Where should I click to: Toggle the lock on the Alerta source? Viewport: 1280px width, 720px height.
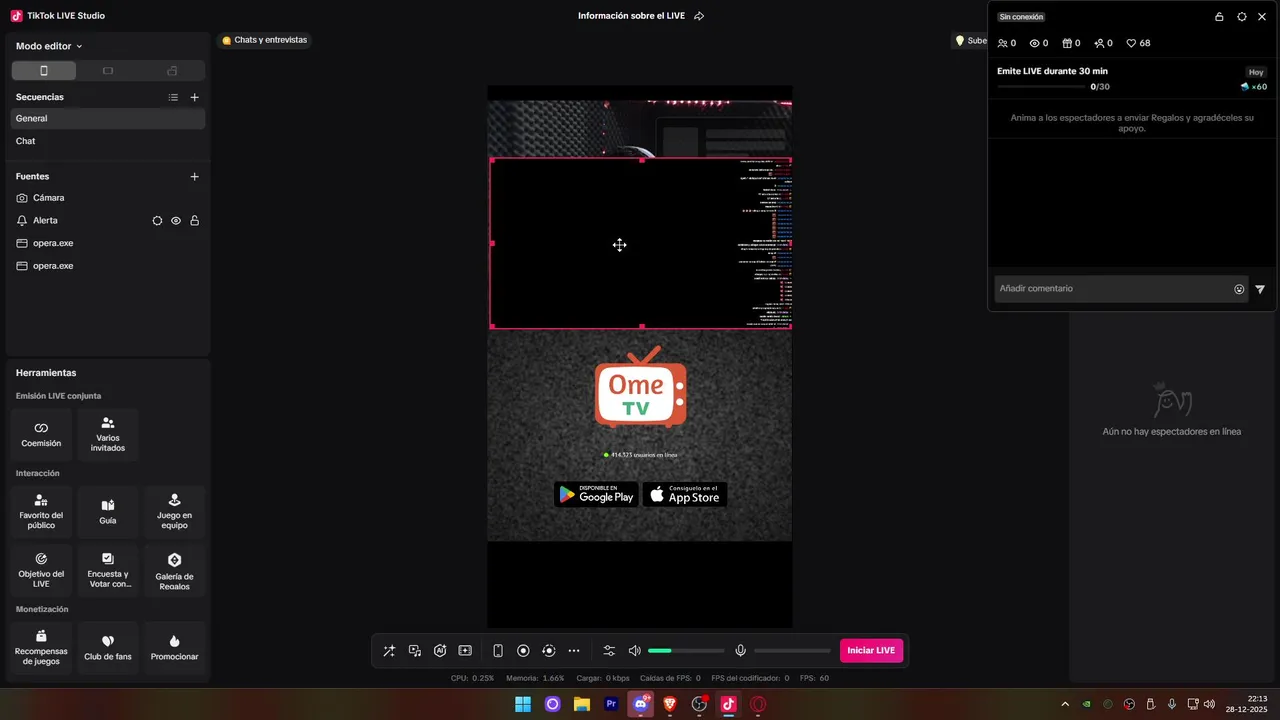195,220
